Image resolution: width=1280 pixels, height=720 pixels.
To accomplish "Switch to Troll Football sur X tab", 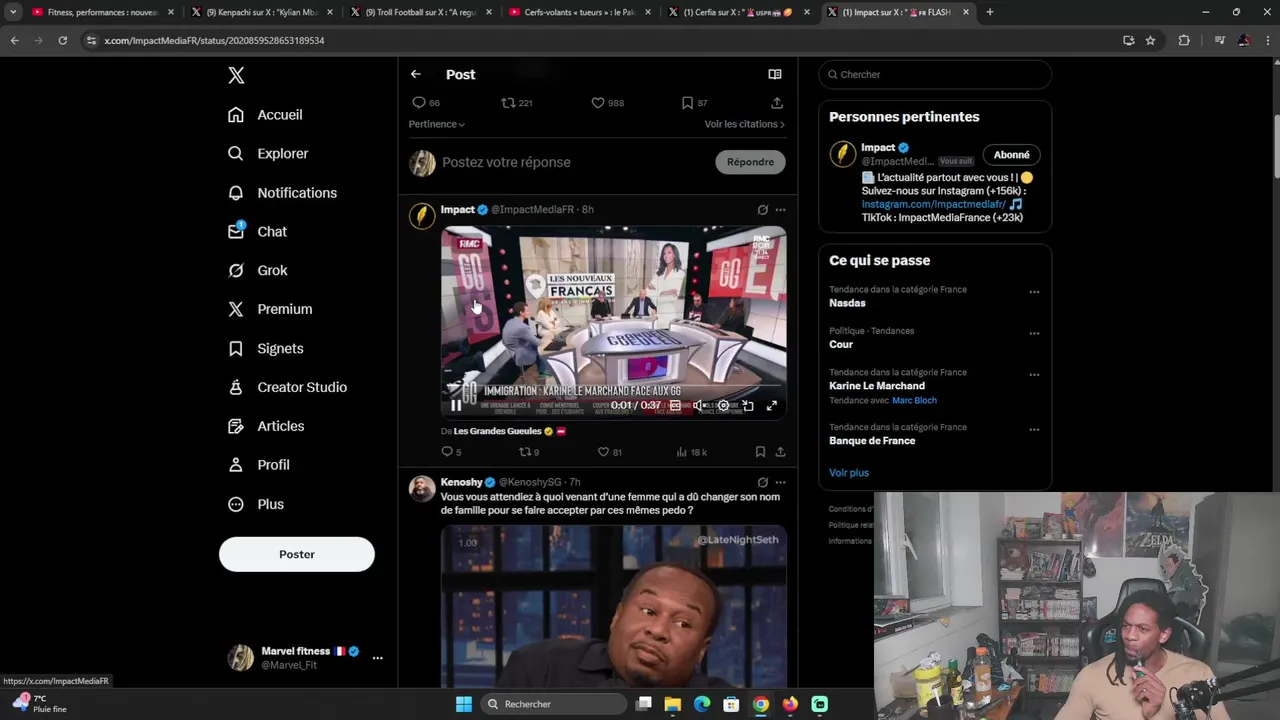I will (x=420, y=12).
